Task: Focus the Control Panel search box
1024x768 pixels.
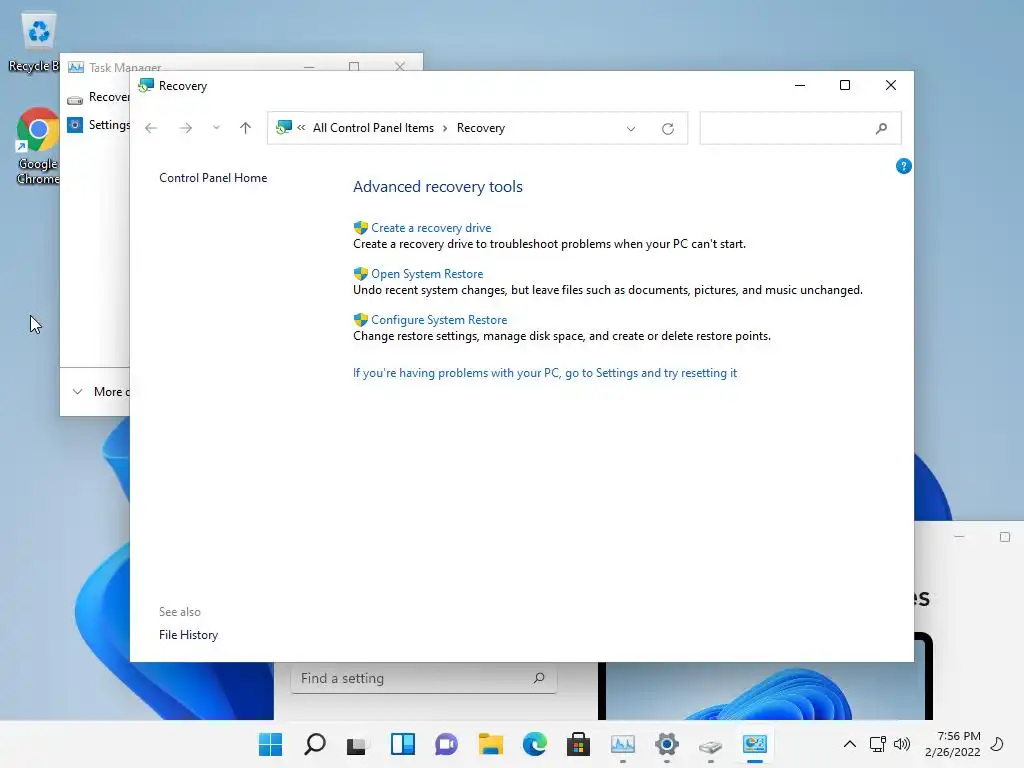Action: 800,128
